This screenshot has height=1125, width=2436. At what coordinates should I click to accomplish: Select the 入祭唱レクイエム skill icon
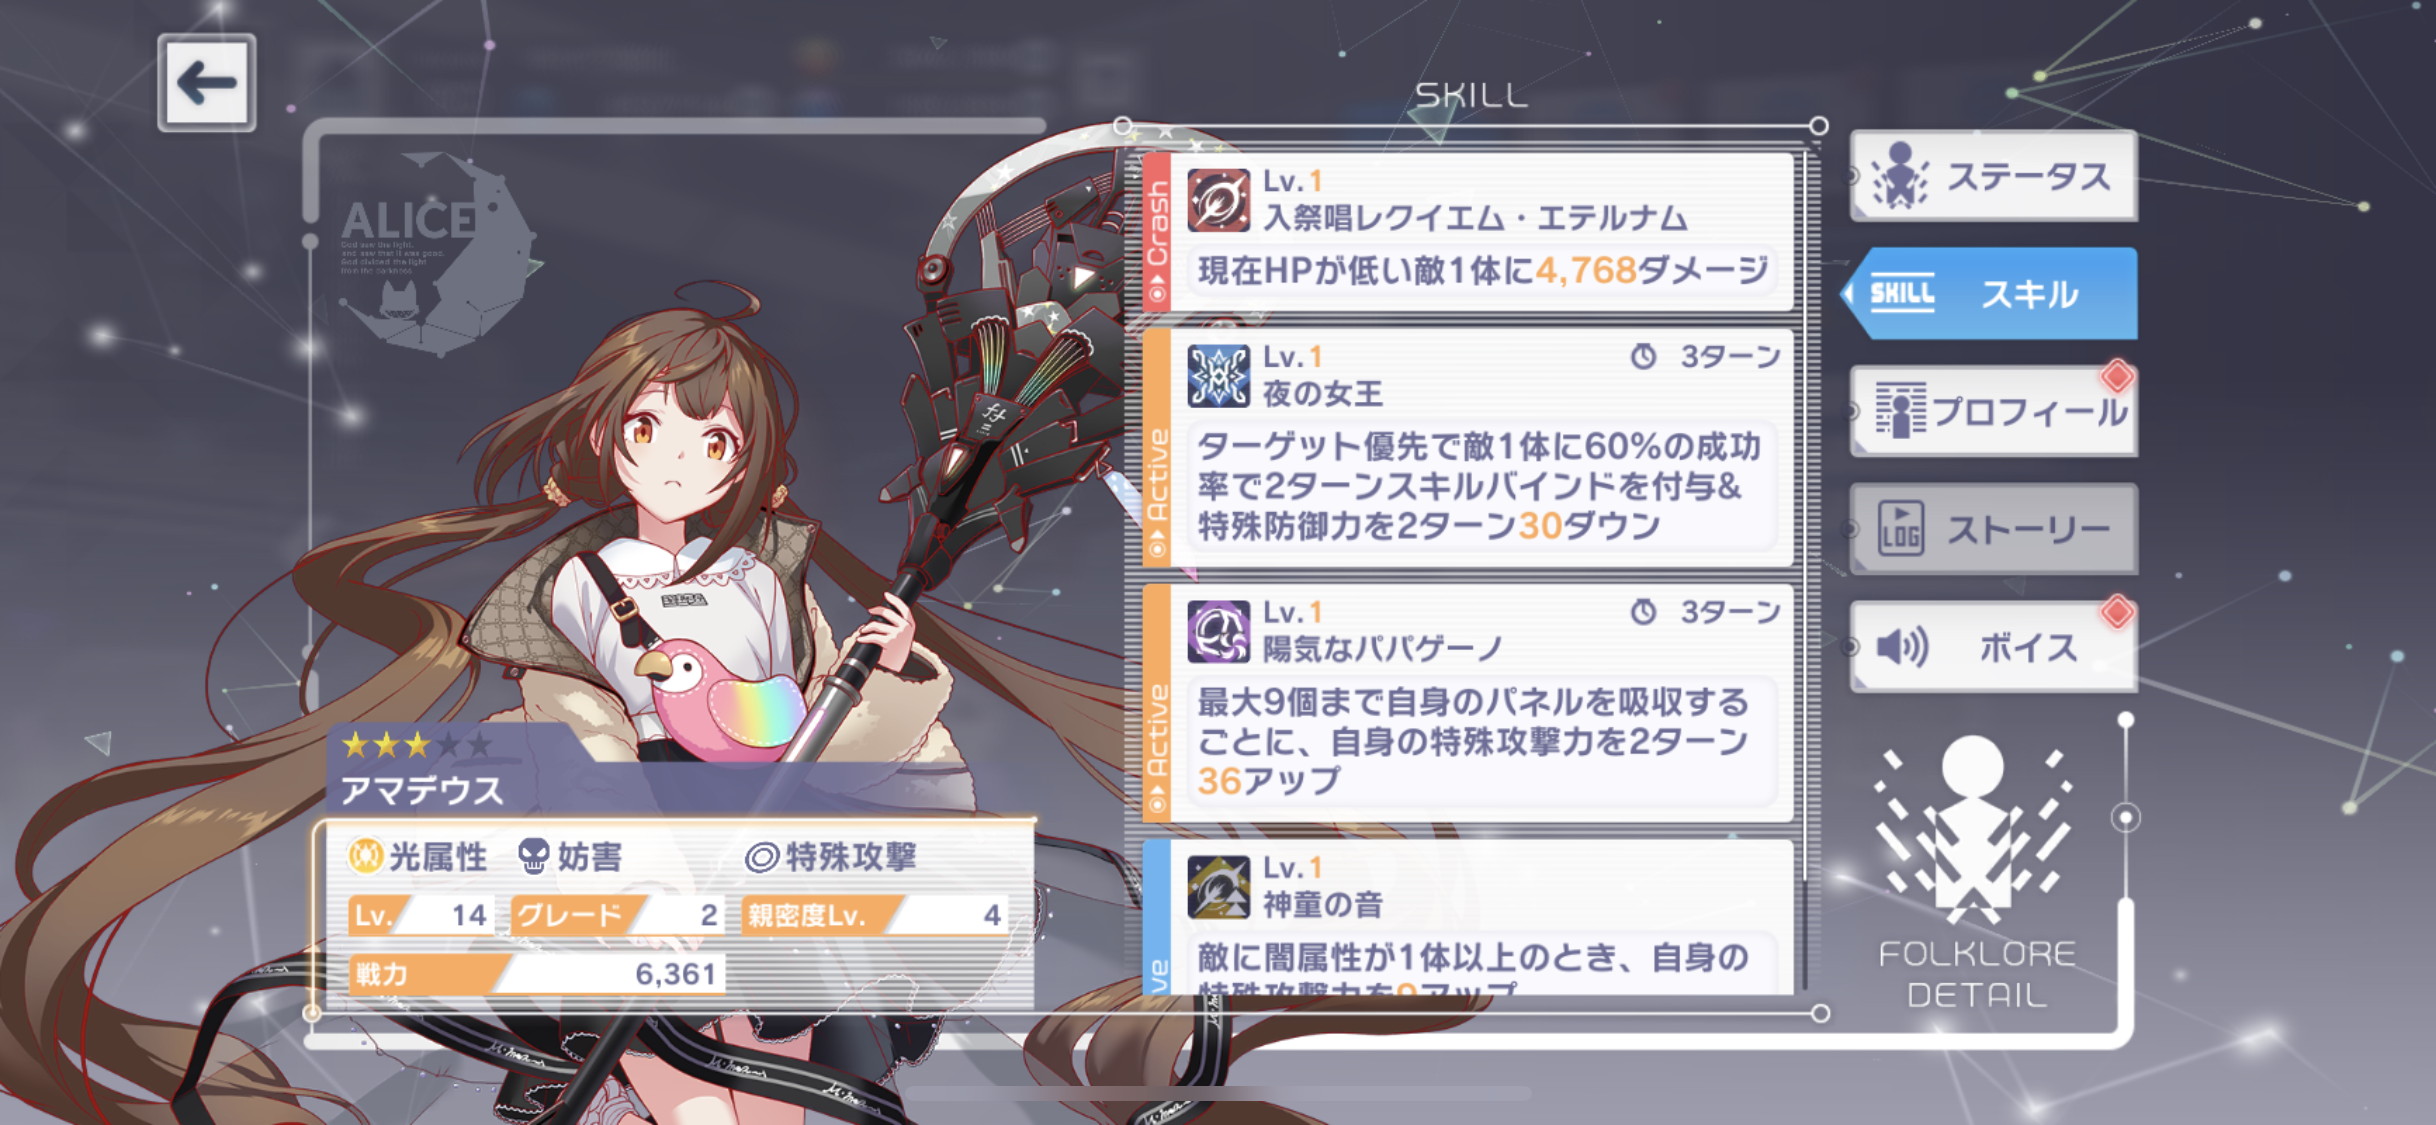1218,199
